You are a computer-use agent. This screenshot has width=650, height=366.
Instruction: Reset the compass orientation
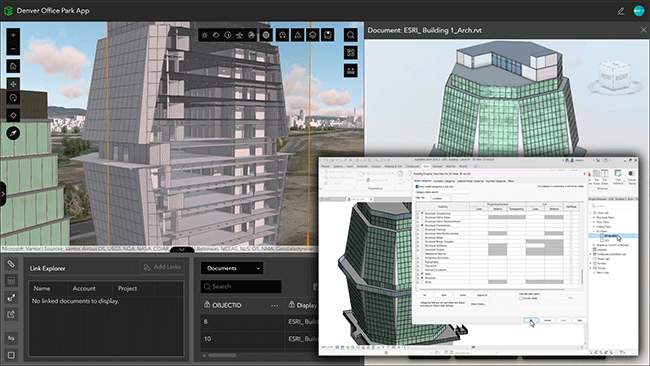tap(13, 133)
